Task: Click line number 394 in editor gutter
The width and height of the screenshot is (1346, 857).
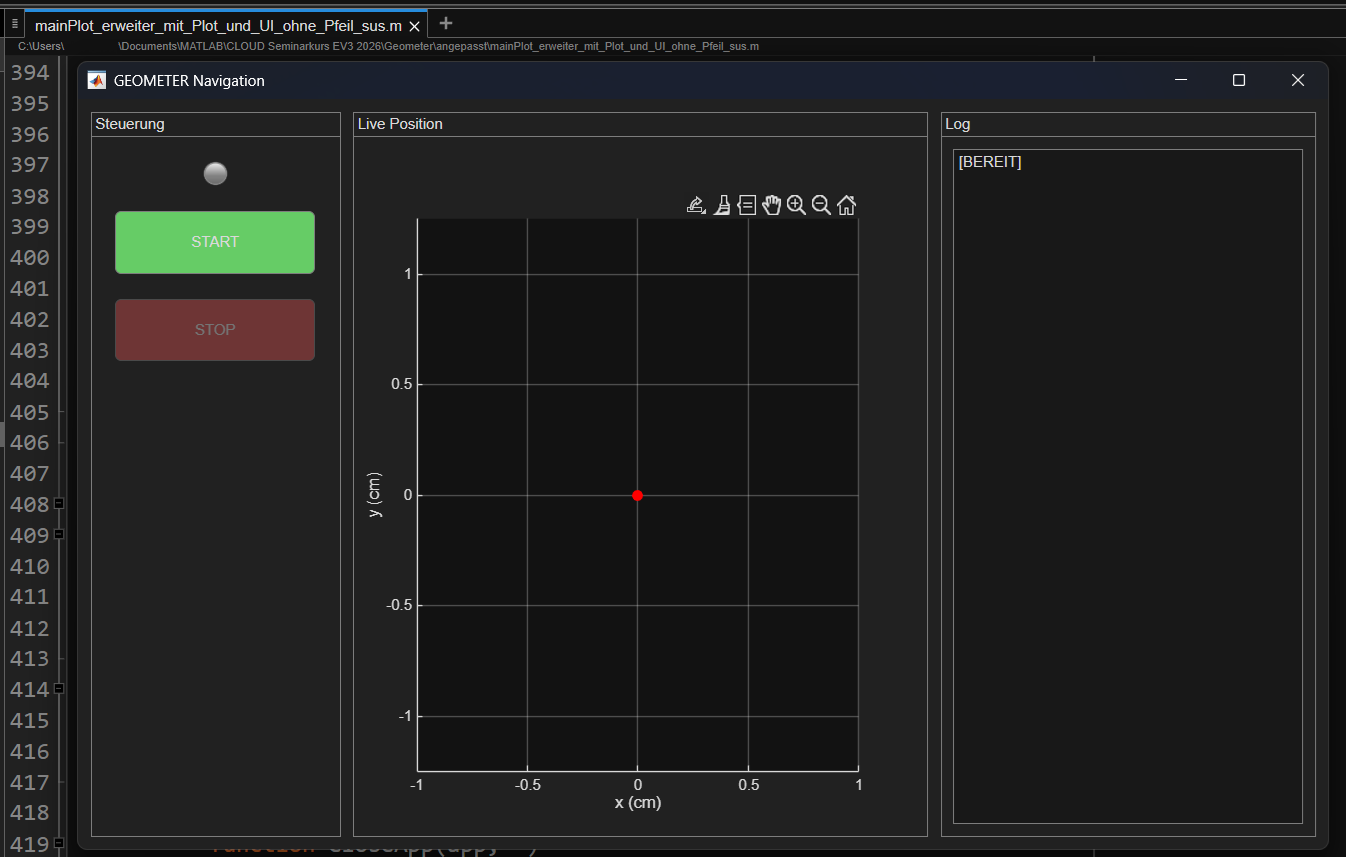Action: (29, 73)
